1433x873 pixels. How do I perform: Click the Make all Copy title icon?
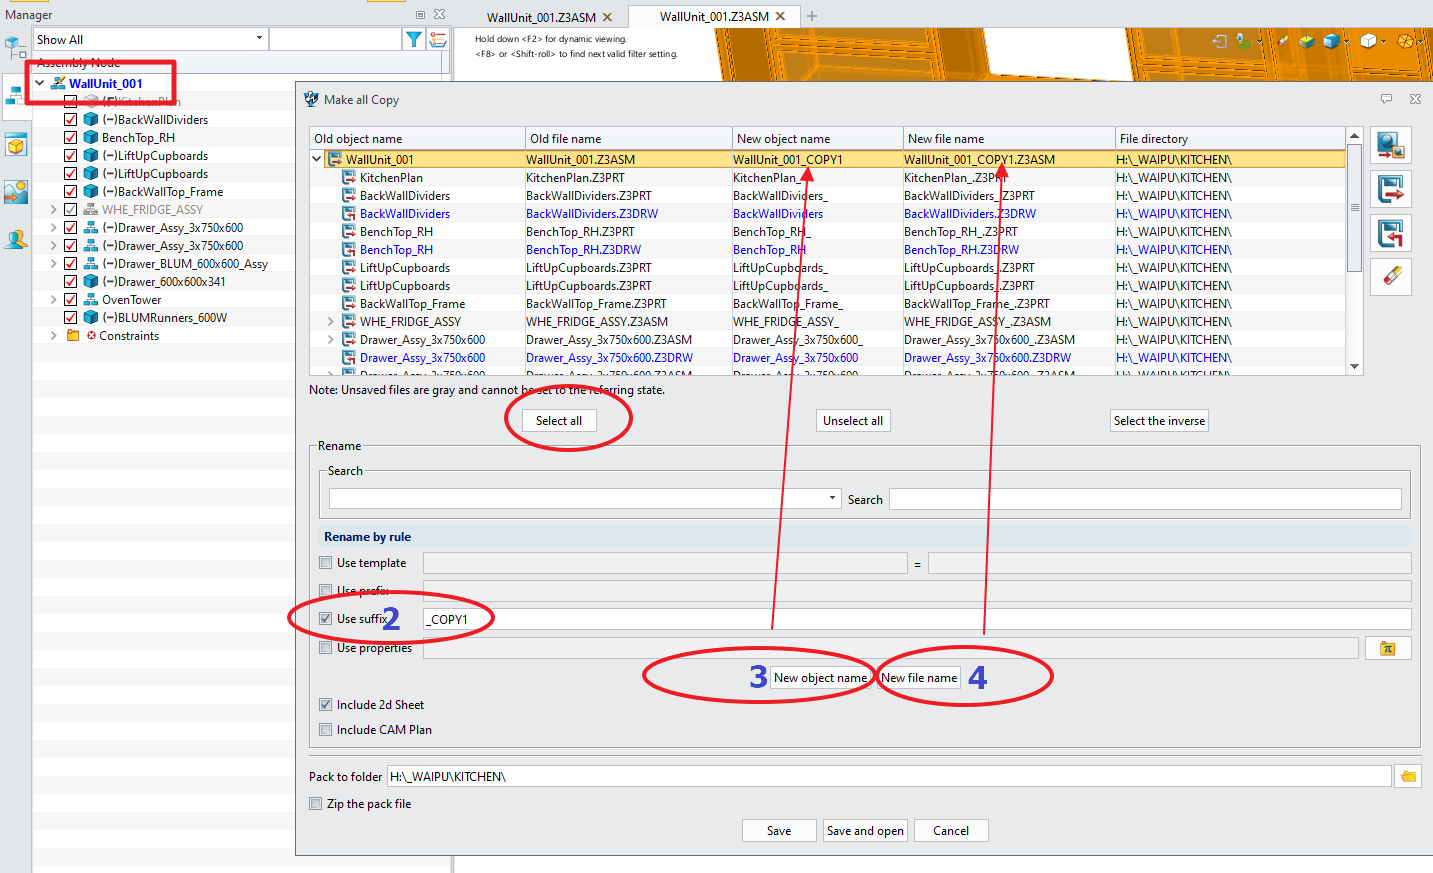point(311,99)
